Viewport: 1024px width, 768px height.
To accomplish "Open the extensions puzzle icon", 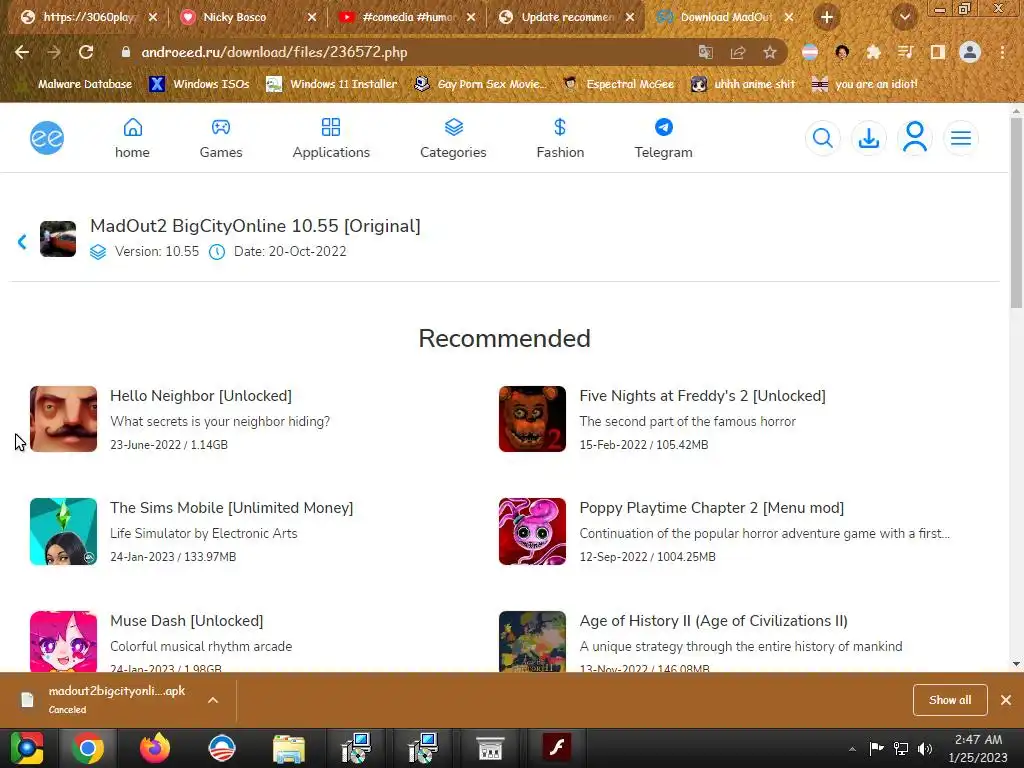I will click(x=873, y=52).
